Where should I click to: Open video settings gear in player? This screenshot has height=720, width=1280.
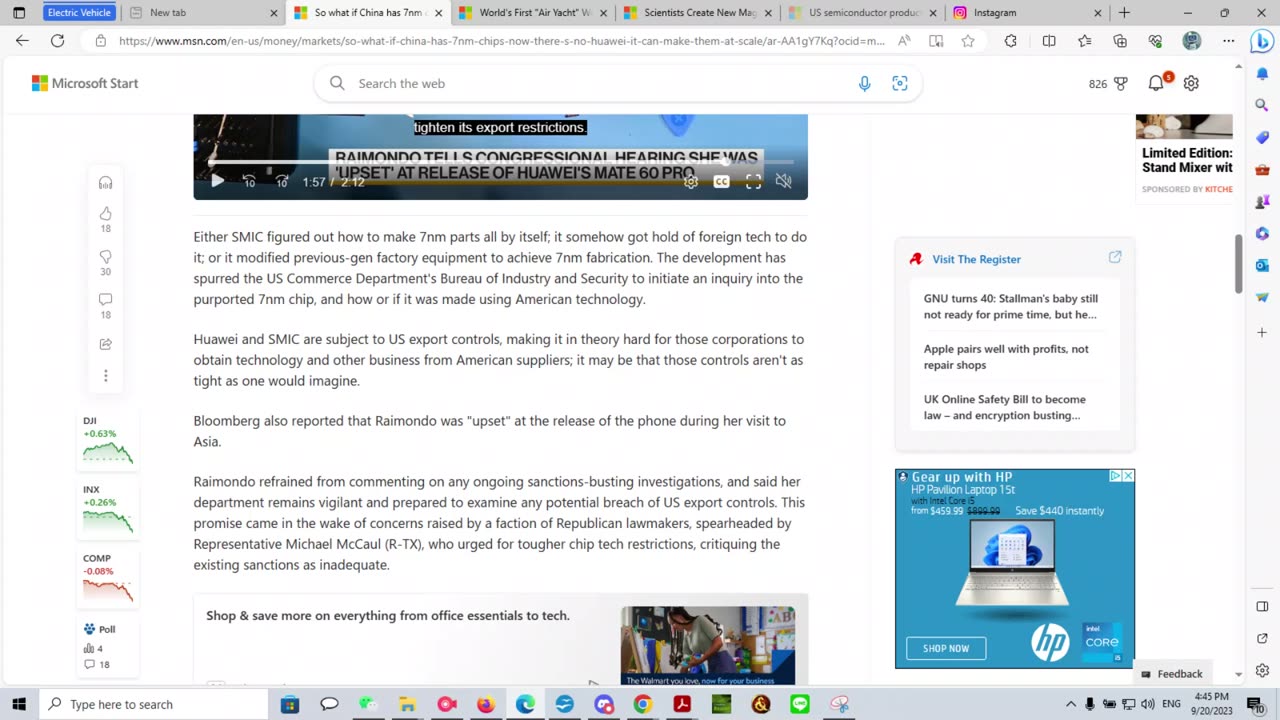[690, 181]
